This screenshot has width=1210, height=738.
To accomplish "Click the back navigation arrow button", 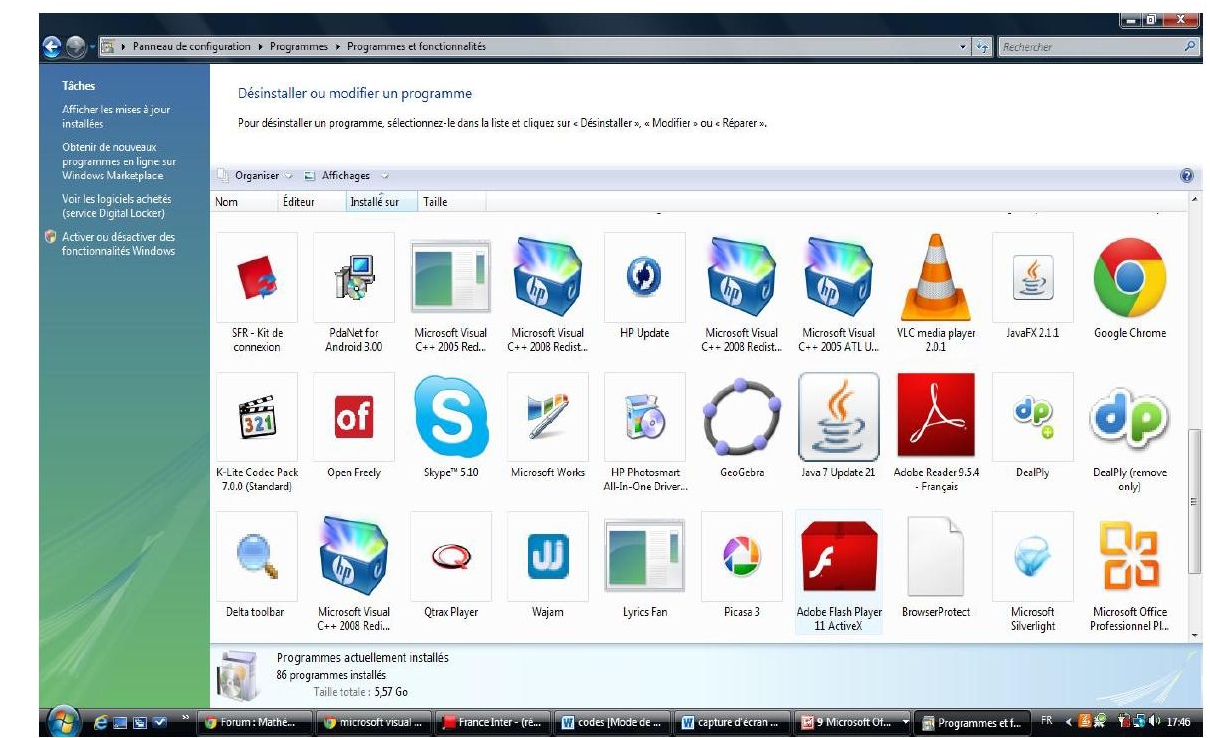I will point(51,47).
